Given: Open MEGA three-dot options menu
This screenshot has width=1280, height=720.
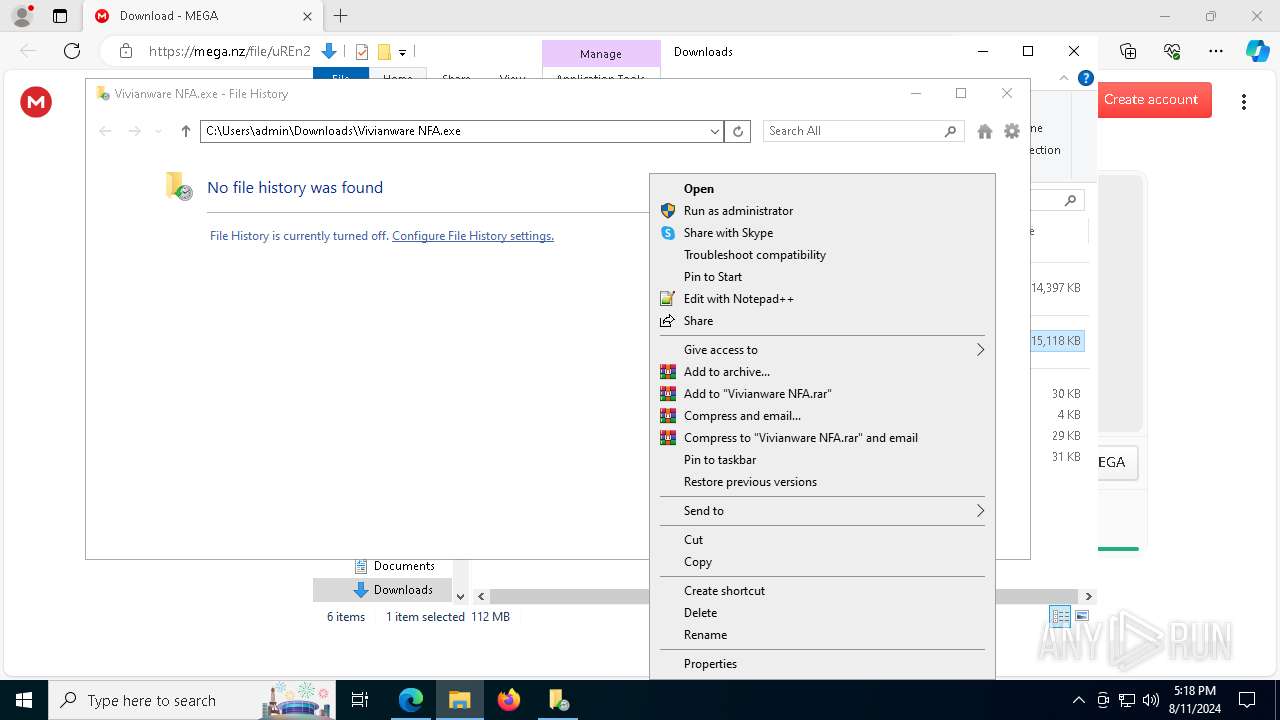Looking at the screenshot, I should pos(1244,101).
